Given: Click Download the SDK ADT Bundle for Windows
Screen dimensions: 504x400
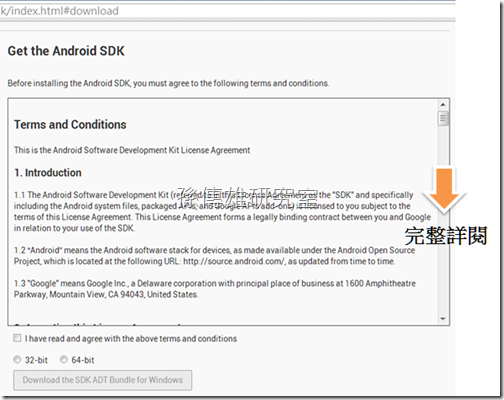Looking at the screenshot, I should pyautogui.click(x=103, y=380).
